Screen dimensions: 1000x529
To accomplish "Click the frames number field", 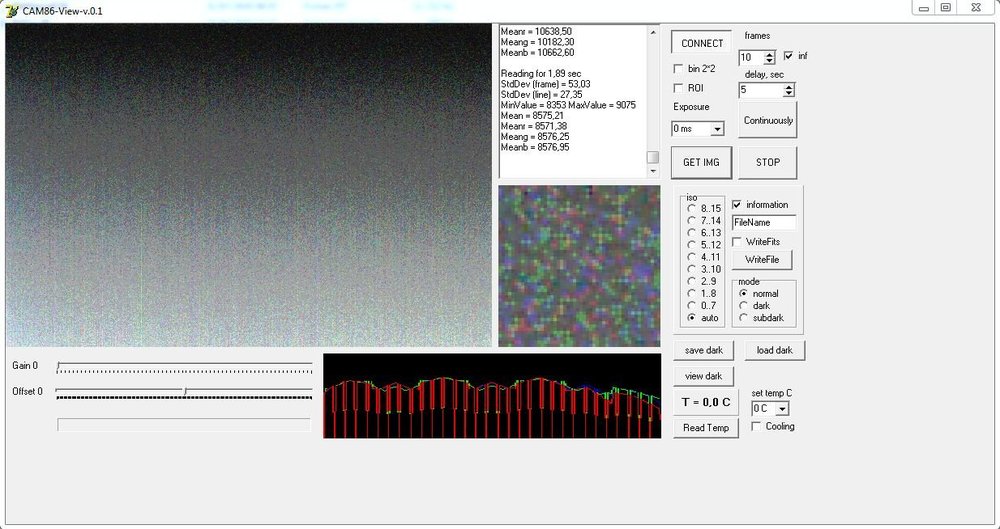I will tap(751, 57).
